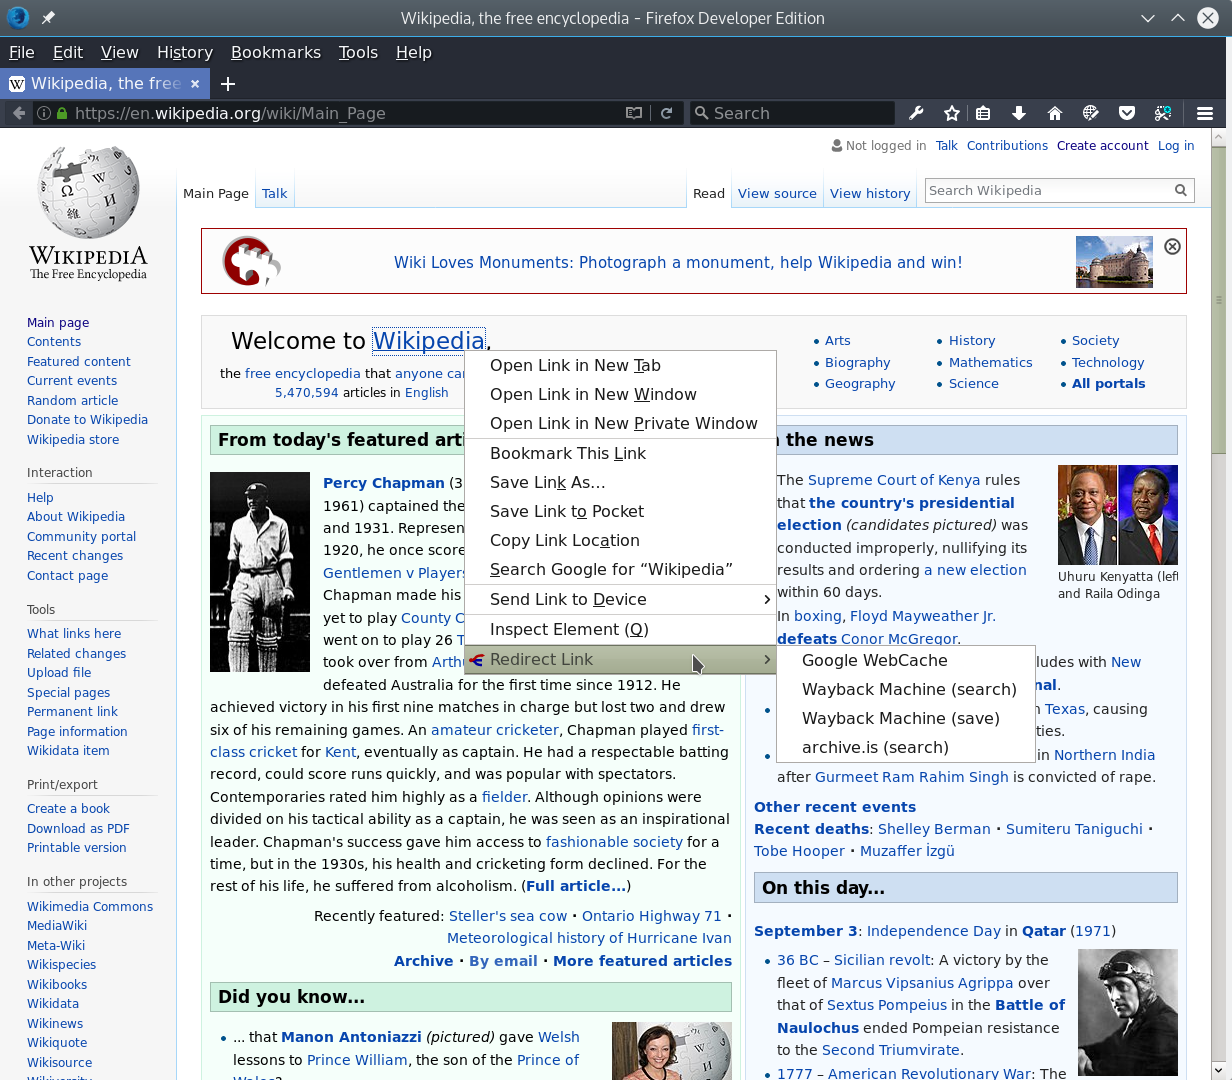This screenshot has height=1080, width=1232.
Task: Open Percy Chapman featured article link
Action: [x=383, y=482]
